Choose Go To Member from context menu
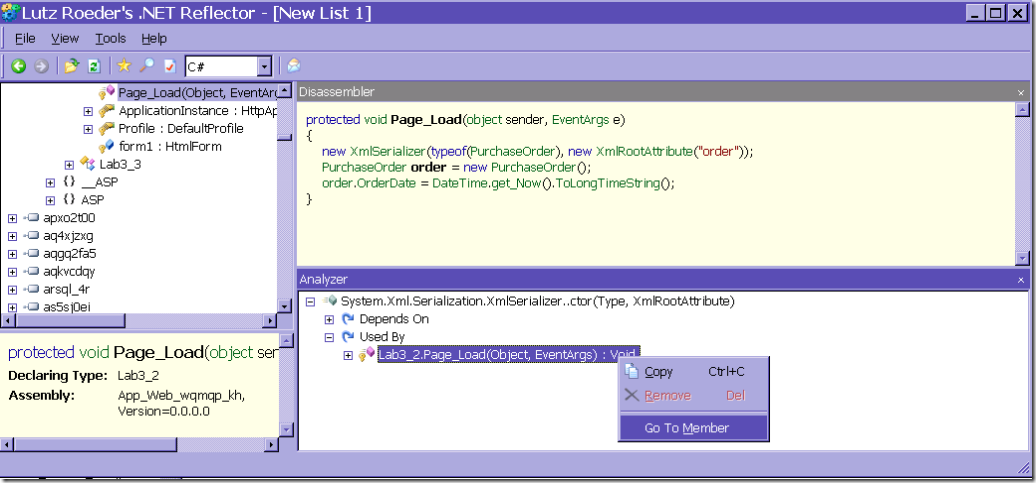 [x=694, y=428]
